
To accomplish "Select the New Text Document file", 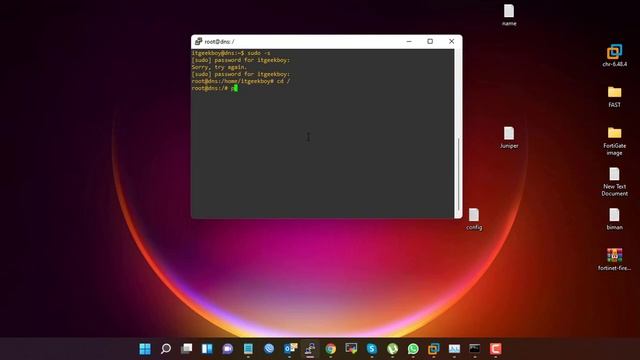I will point(614,182).
